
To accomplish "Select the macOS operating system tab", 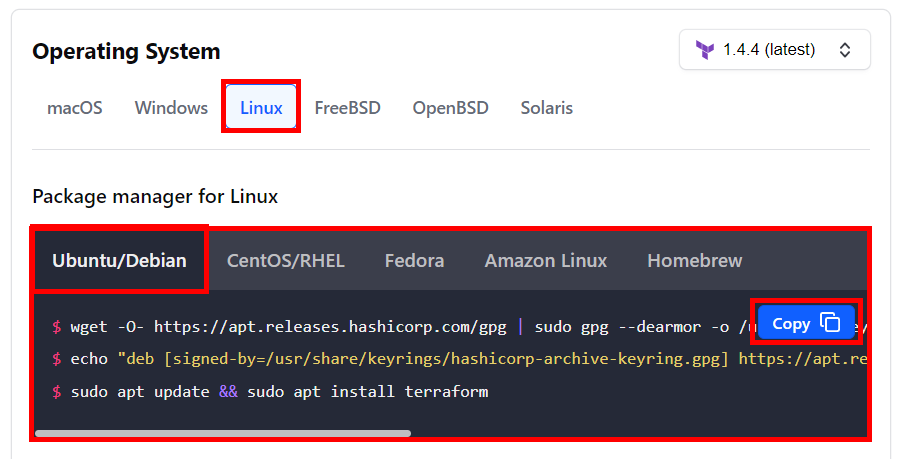I will [x=75, y=108].
